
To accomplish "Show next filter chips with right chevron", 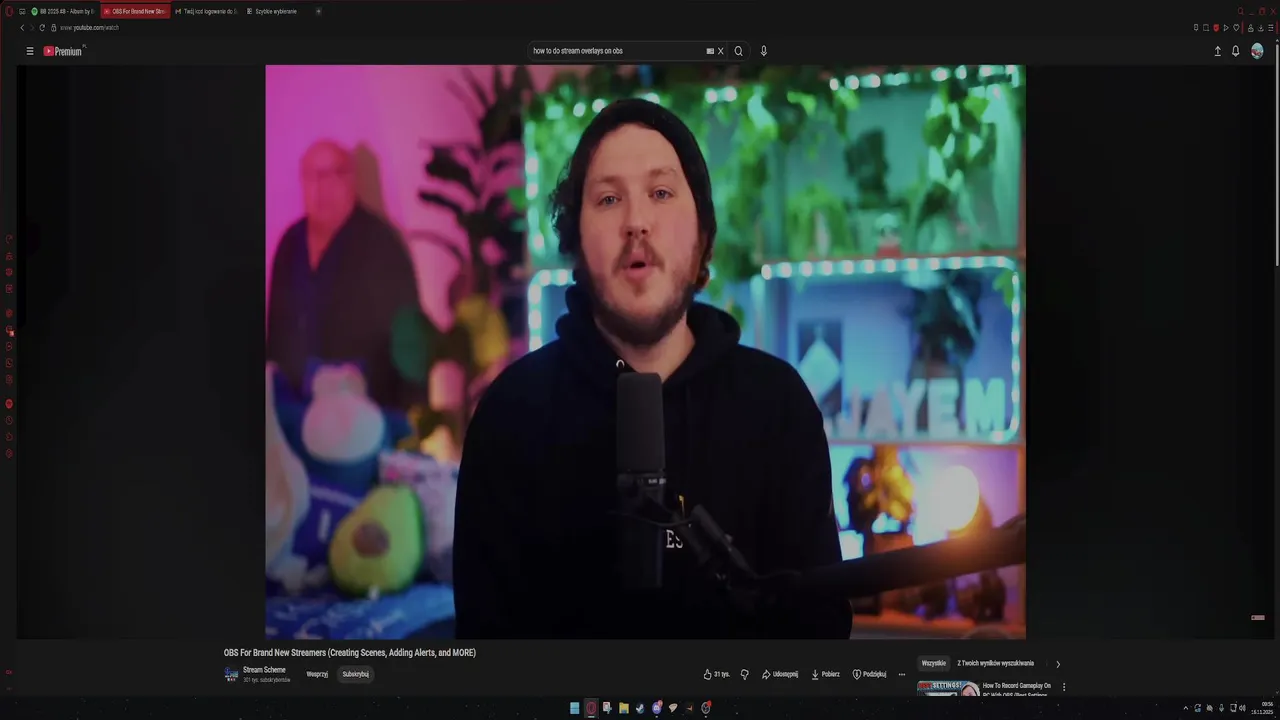I will click(x=1058, y=664).
